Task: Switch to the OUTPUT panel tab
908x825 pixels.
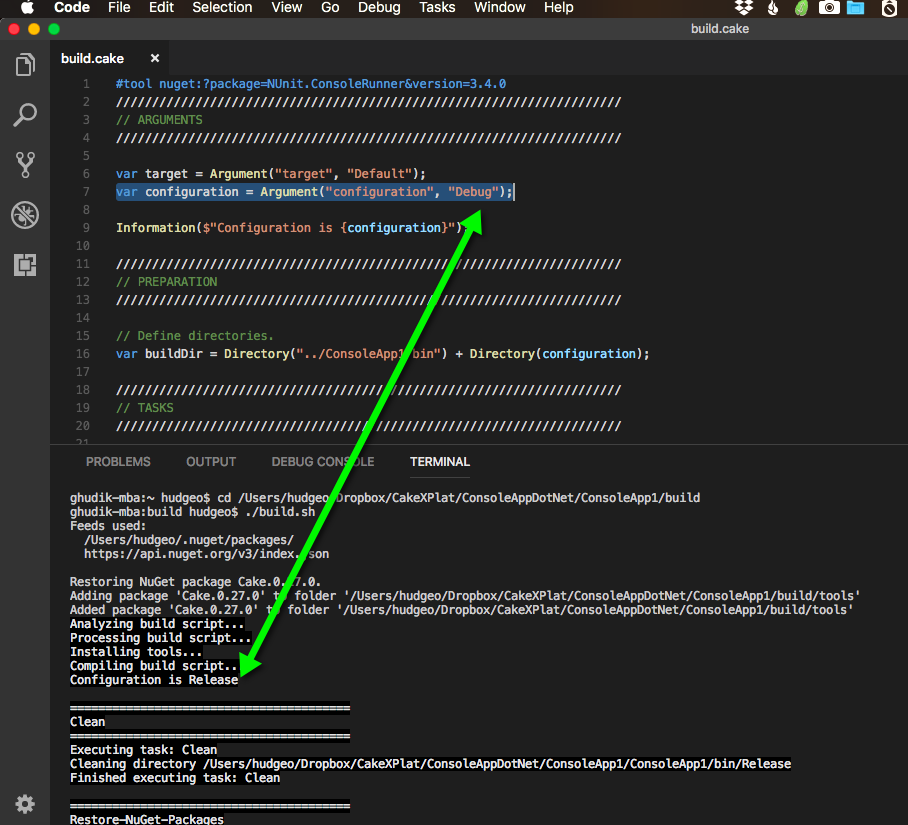Action: coord(211,461)
